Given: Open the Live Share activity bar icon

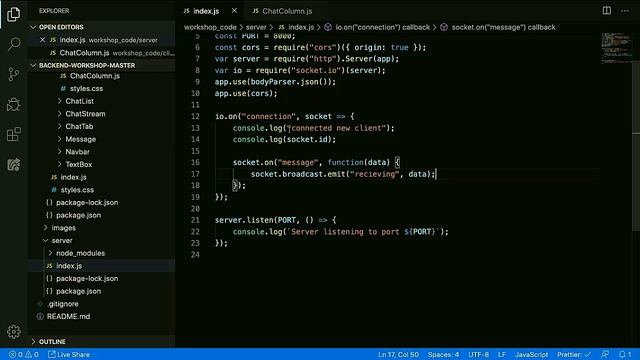Looking at the screenshot, I should (x=13, y=164).
